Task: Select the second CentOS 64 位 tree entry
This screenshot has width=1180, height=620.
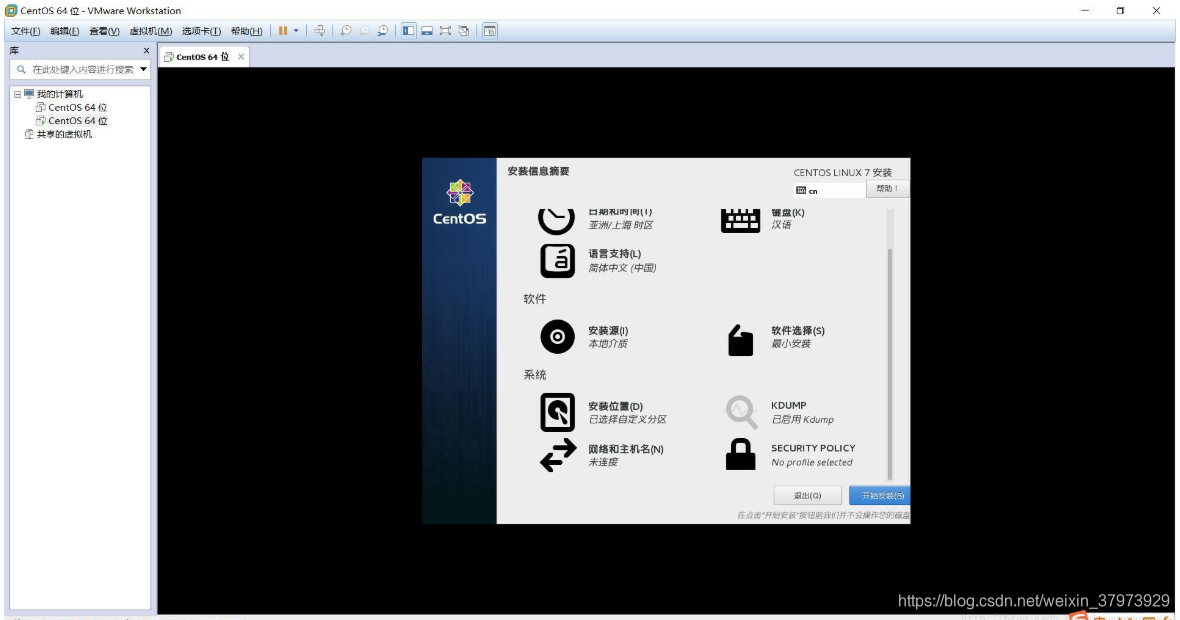Action: click(78, 120)
